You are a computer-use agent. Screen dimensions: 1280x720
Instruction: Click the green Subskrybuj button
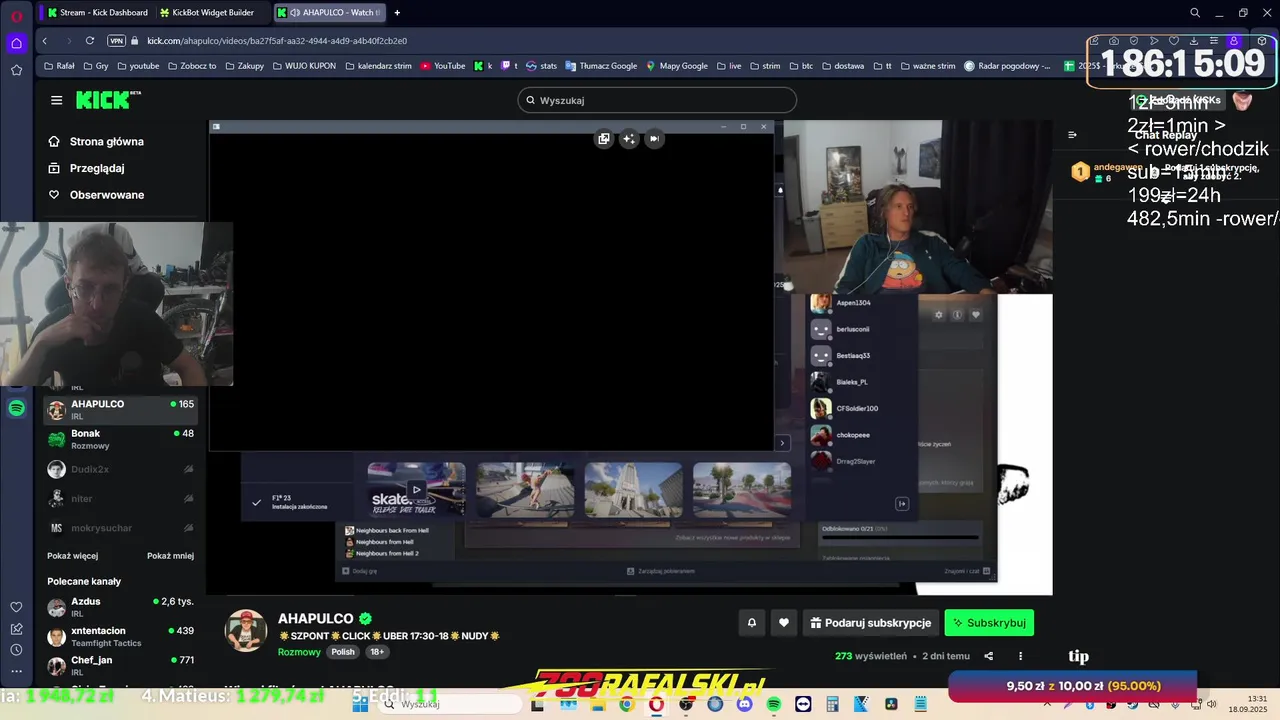[989, 623]
